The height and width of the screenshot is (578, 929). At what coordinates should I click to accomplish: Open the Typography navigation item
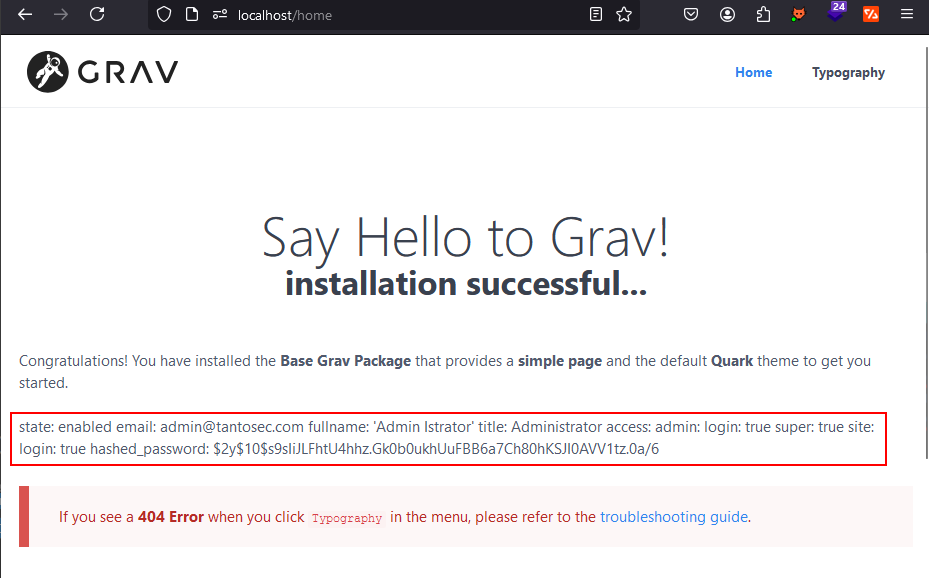pyautogui.click(x=848, y=73)
